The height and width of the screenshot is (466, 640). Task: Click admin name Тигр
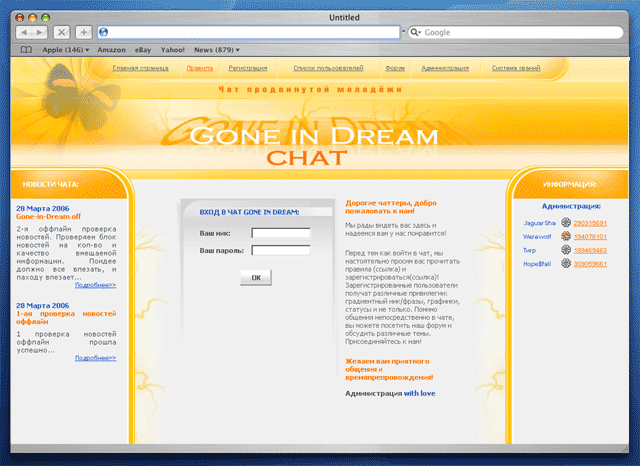(529, 251)
